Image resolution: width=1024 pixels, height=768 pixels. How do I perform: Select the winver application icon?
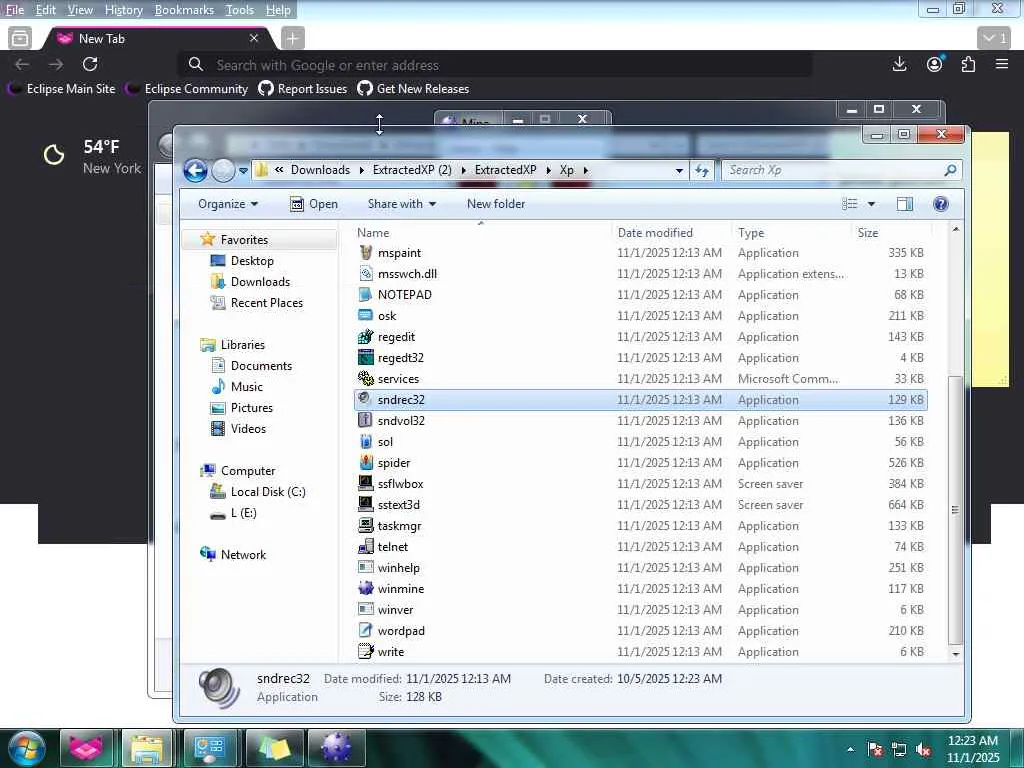click(x=366, y=609)
